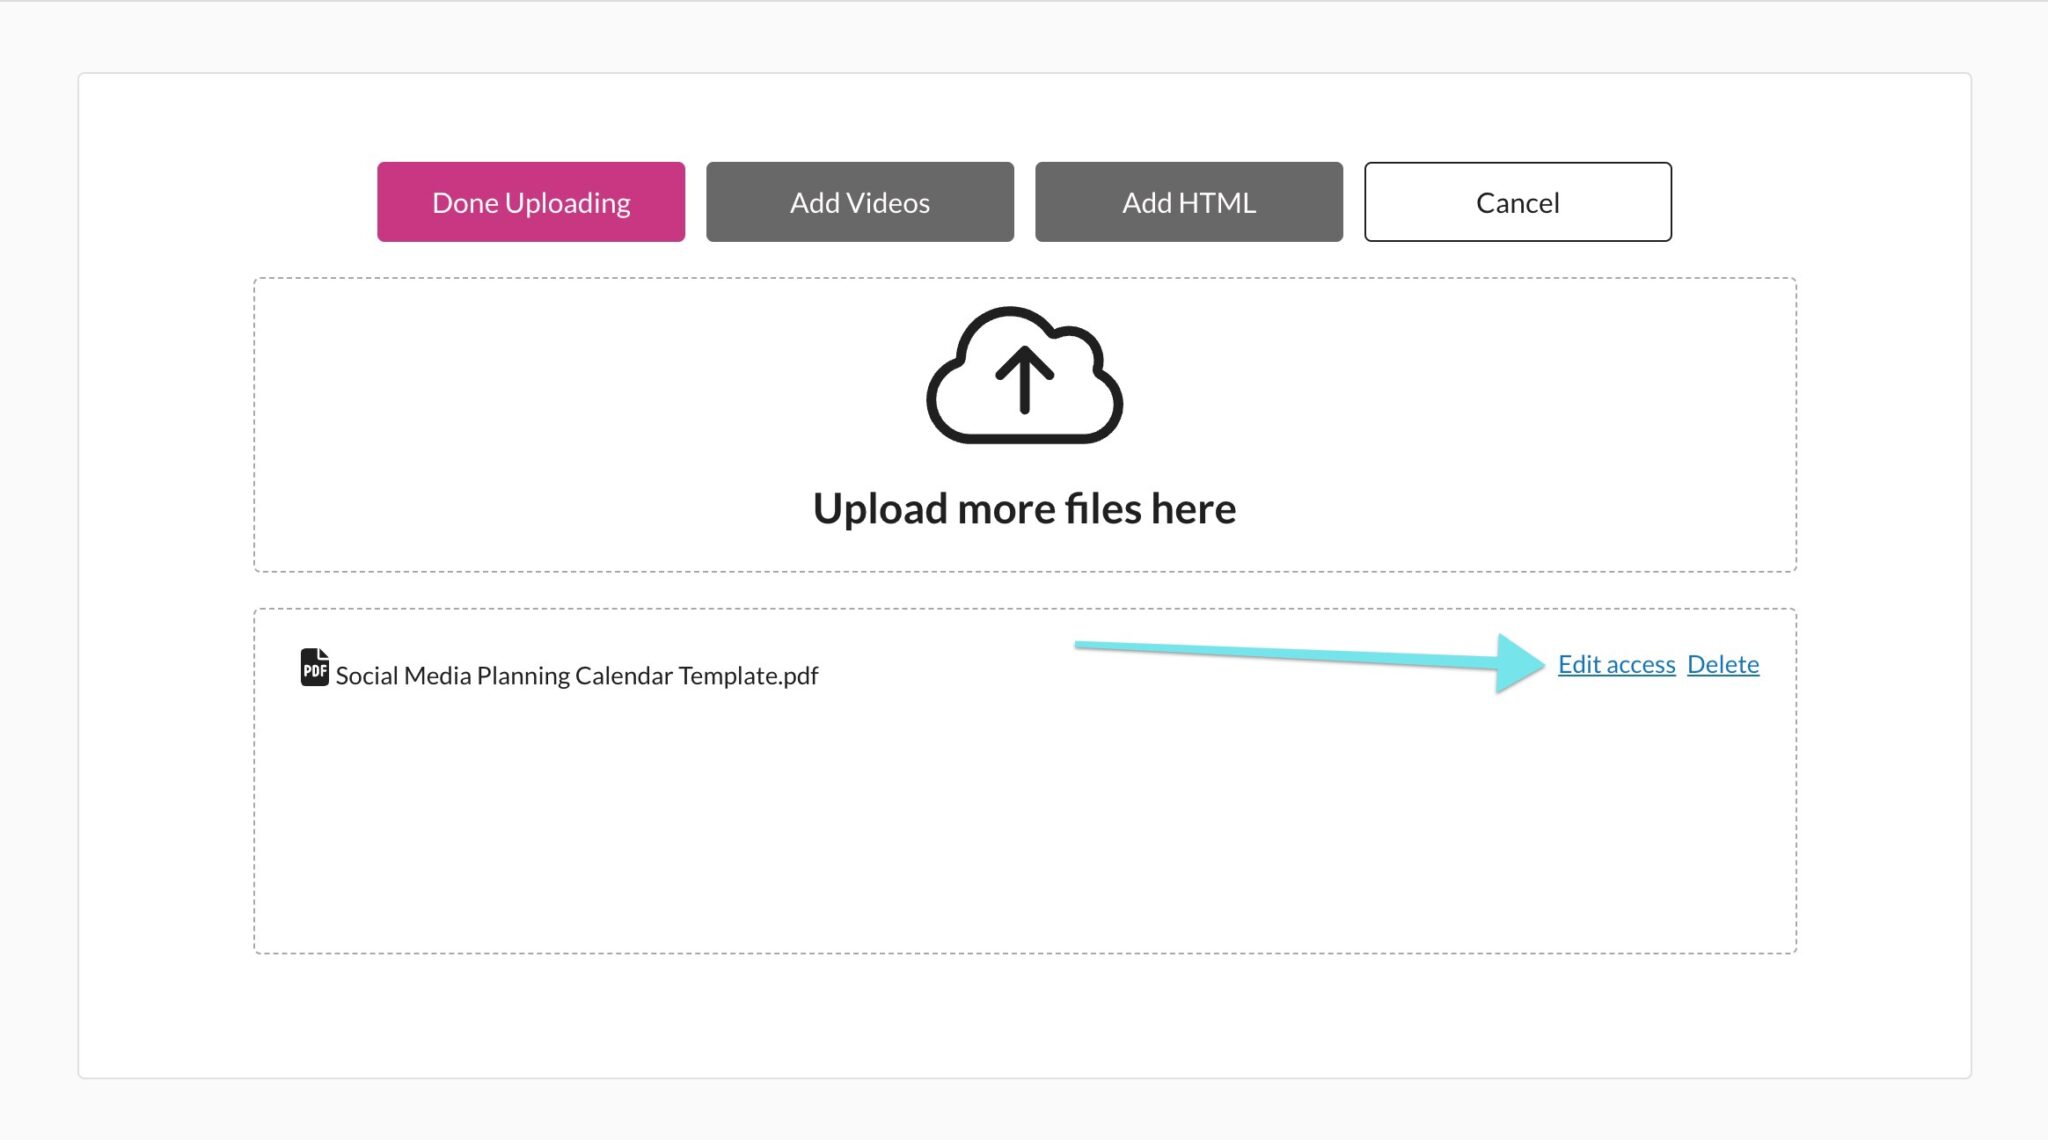Open Edit access for the PDF
The height and width of the screenshot is (1140, 2048).
(1616, 665)
